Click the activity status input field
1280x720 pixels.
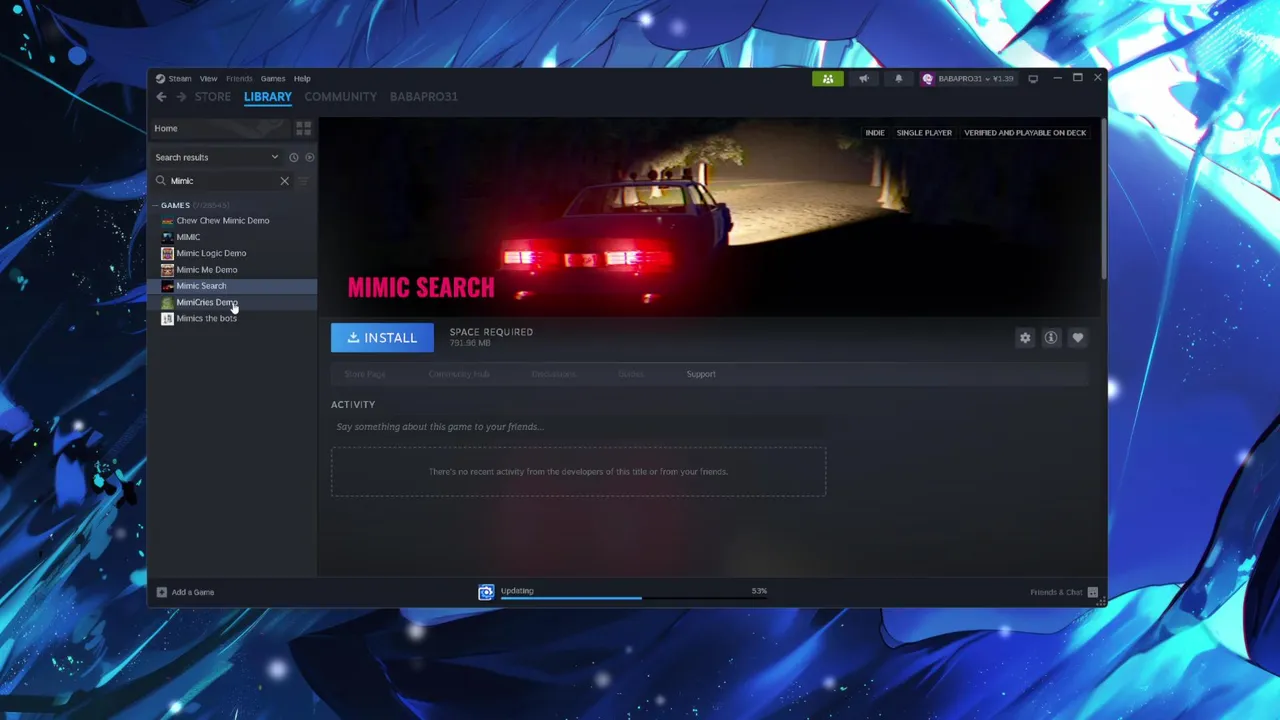pyautogui.click(x=579, y=427)
